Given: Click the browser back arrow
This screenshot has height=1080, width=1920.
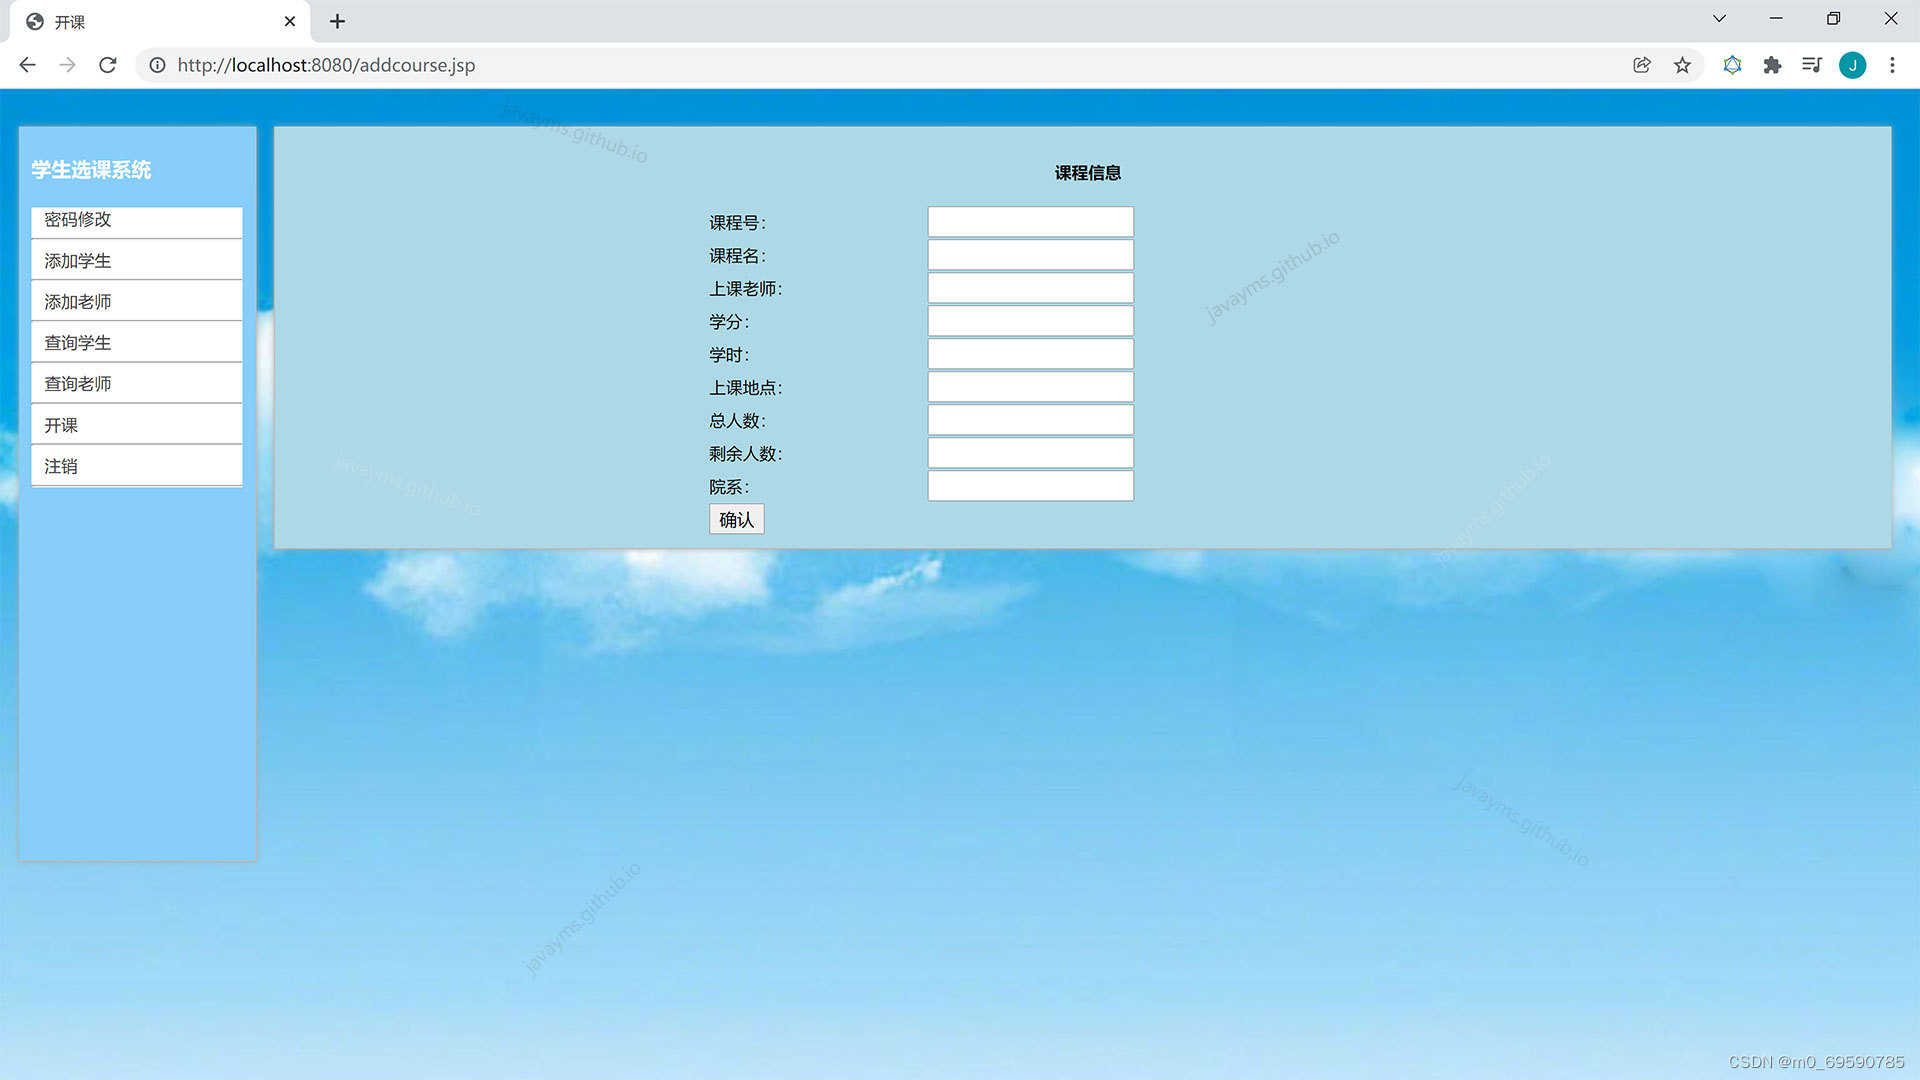Looking at the screenshot, I should [27, 65].
